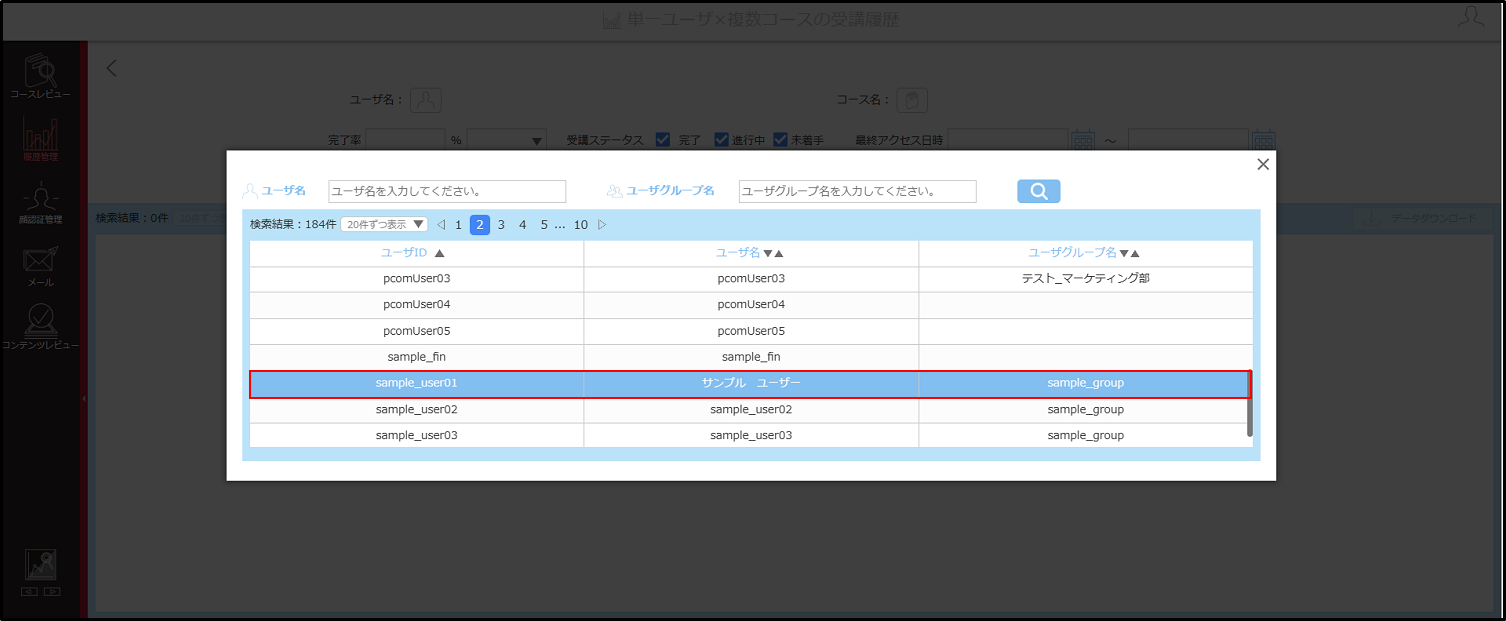
Task: Open the start date calendar icon
Action: click(x=1083, y=140)
